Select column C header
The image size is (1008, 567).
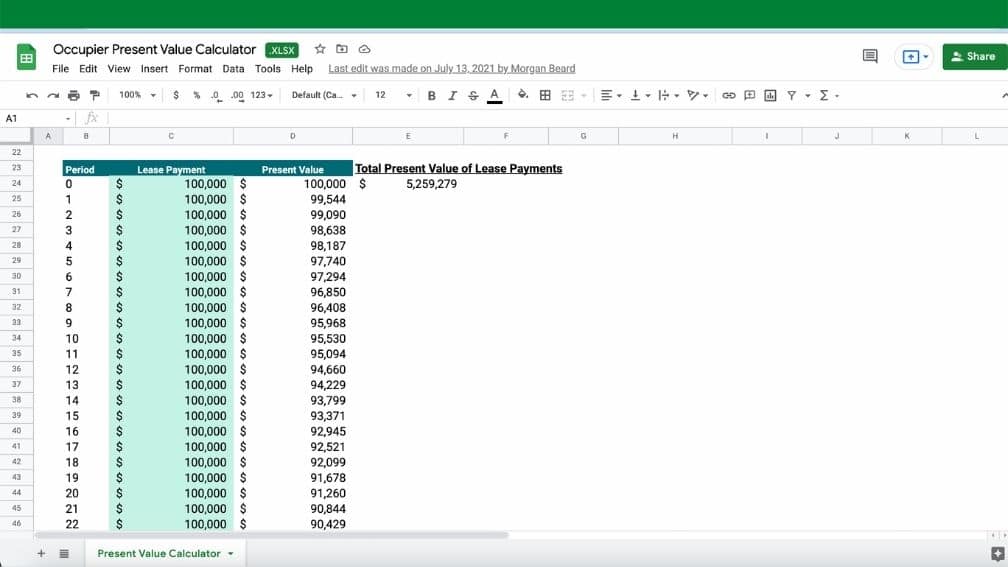[171, 136]
